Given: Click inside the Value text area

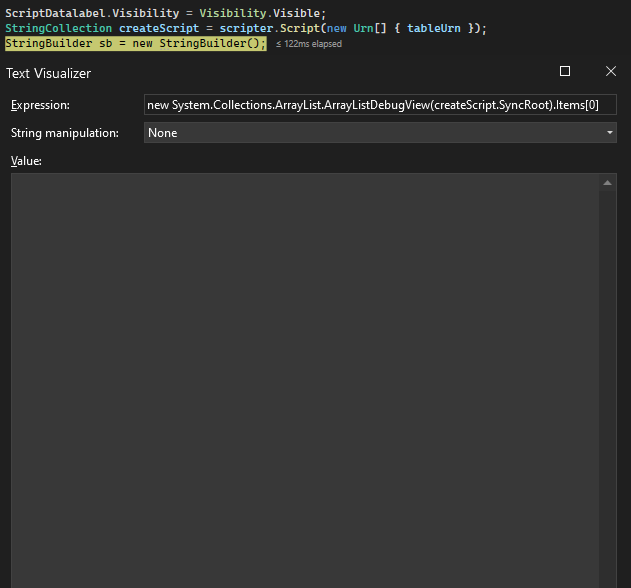Looking at the screenshot, I should (305, 380).
